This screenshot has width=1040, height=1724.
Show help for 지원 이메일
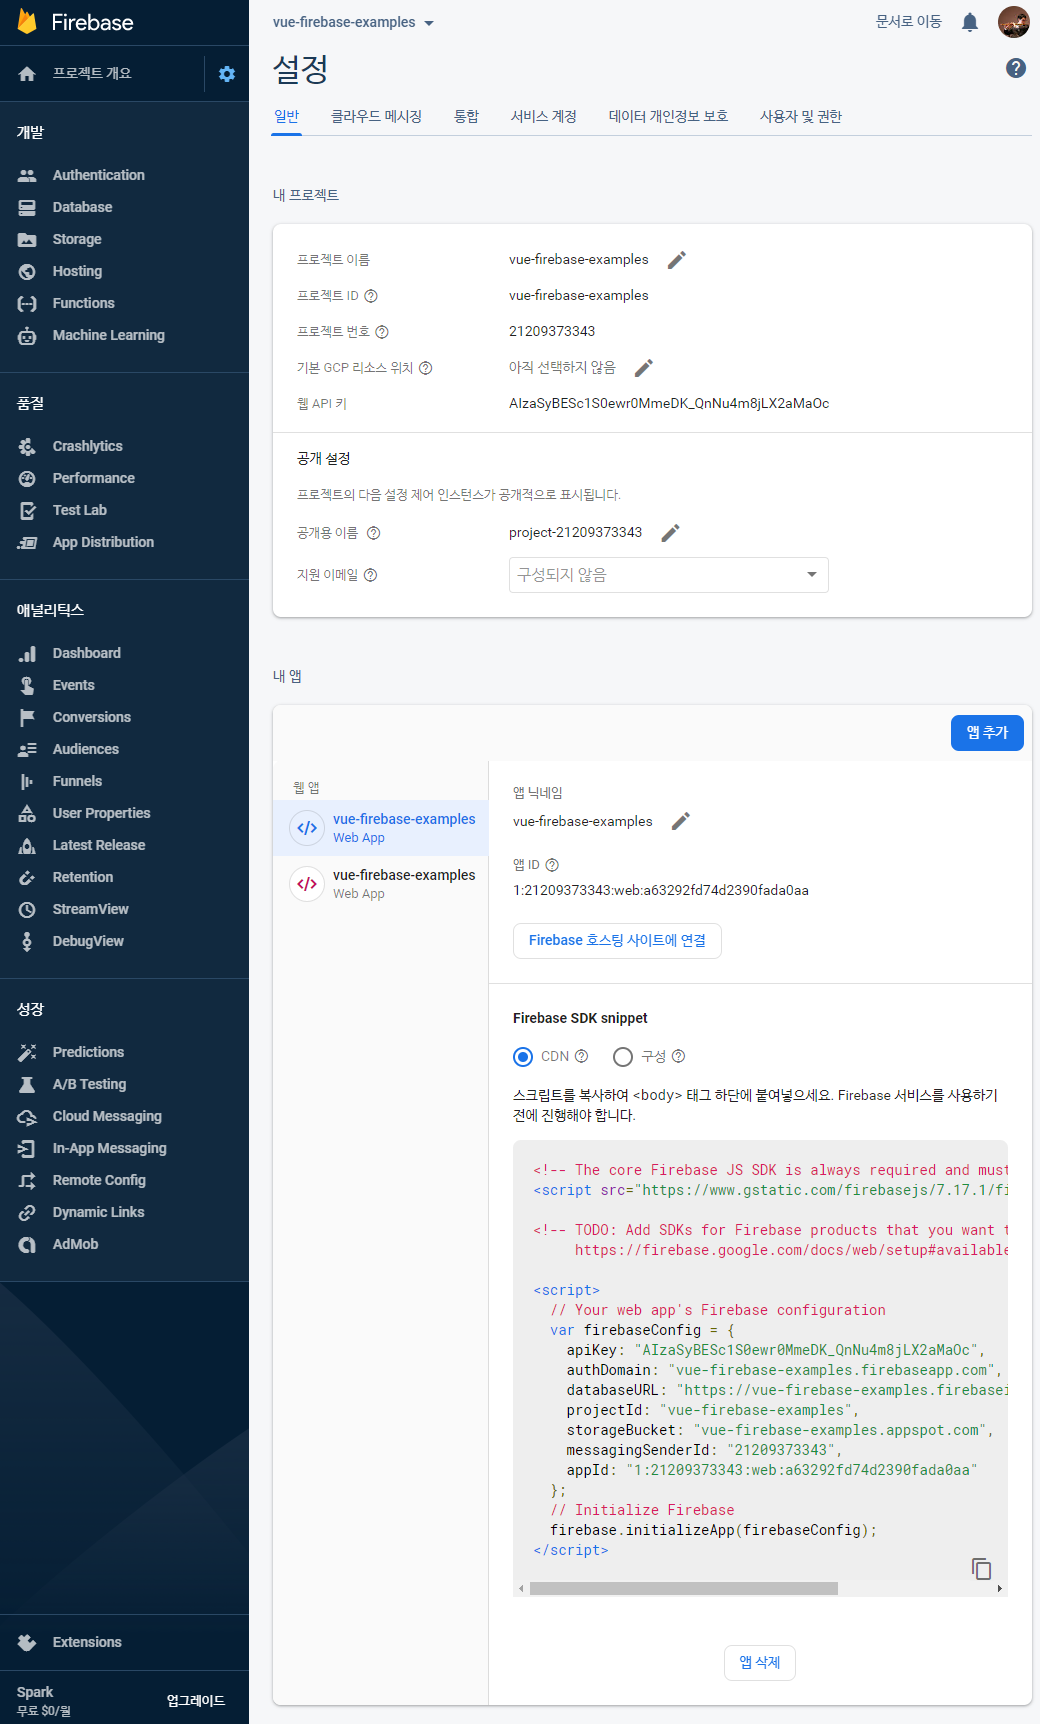(x=371, y=575)
